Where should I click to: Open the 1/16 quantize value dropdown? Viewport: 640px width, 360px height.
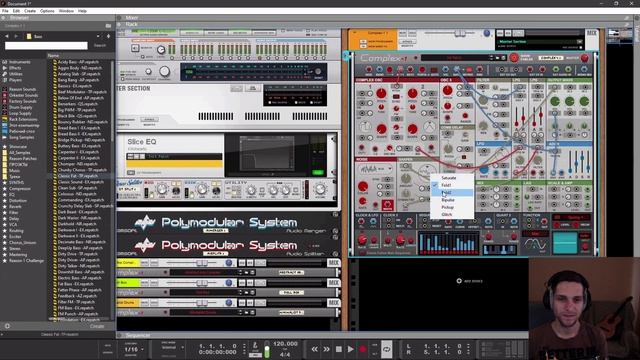pos(134,349)
